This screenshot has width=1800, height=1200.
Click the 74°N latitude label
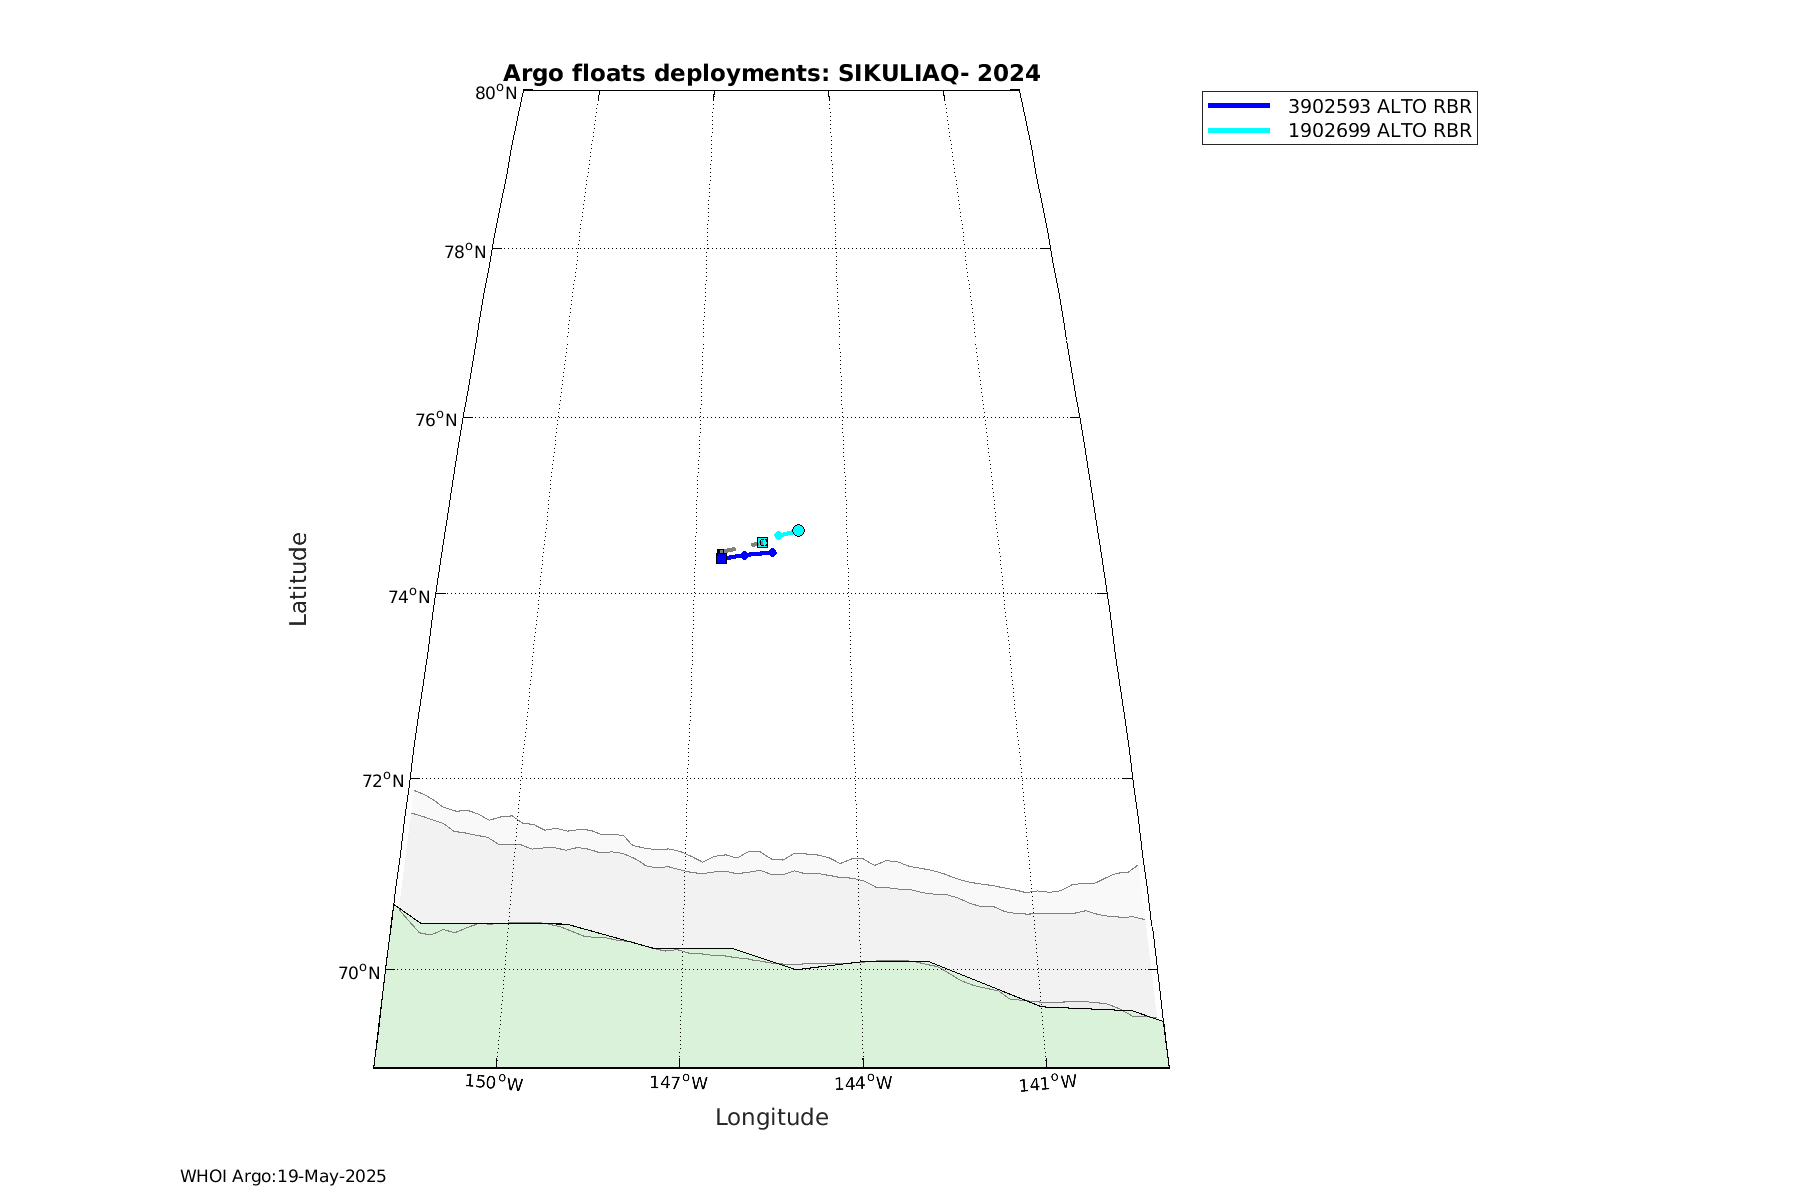pyautogui.click(x=409, y=596)
